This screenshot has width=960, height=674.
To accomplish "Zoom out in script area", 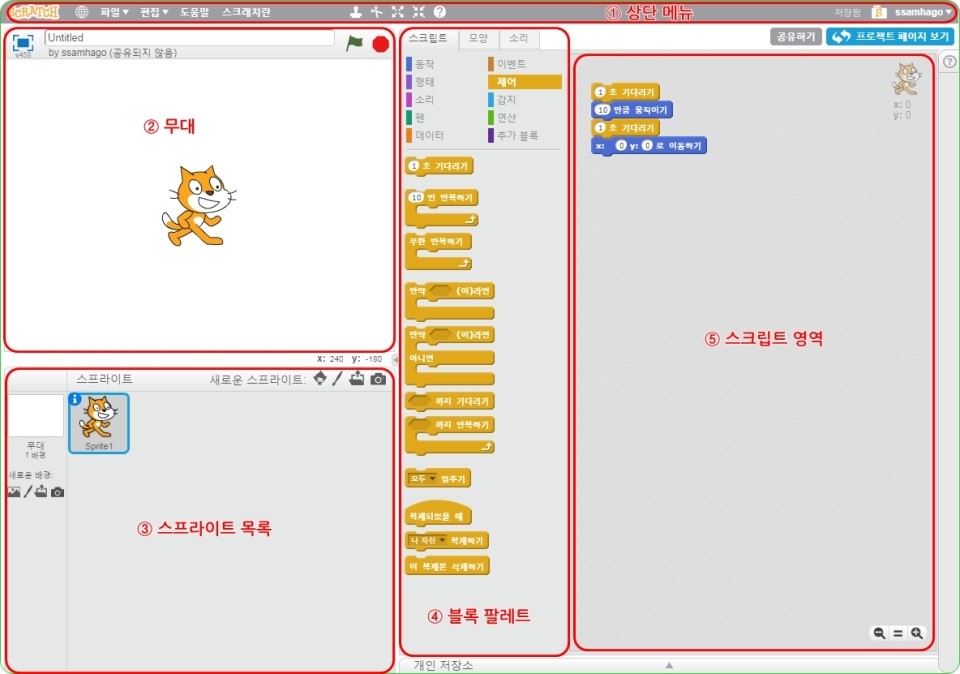I will coord(879,633).
